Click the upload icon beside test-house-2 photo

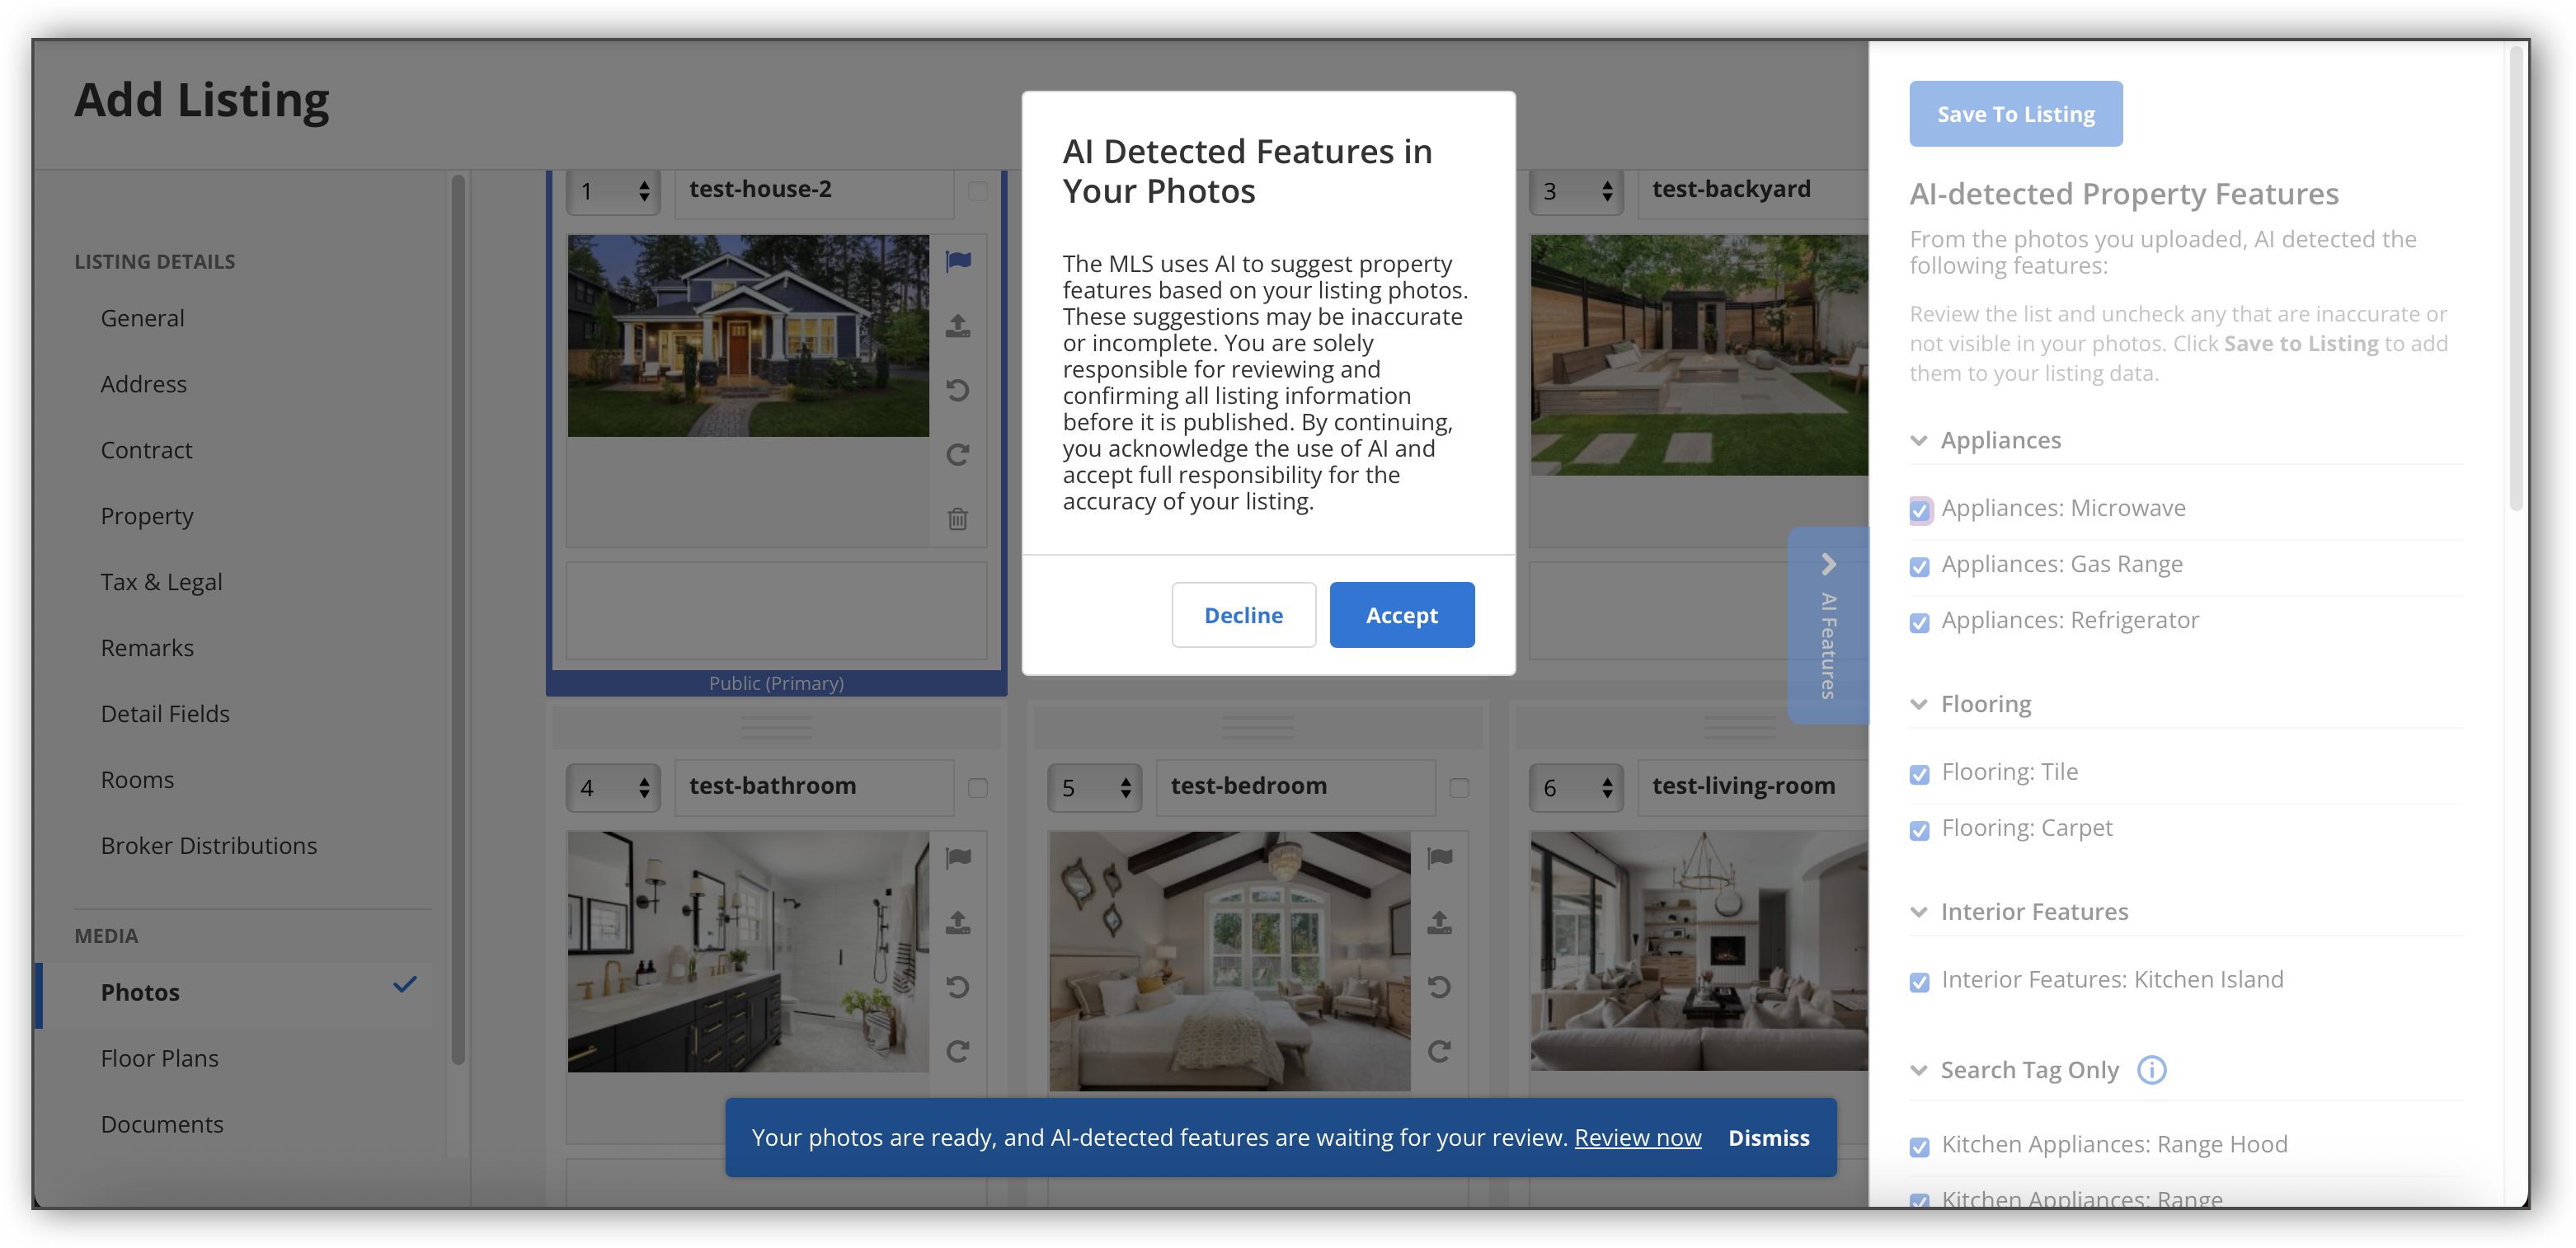[958, 325]
